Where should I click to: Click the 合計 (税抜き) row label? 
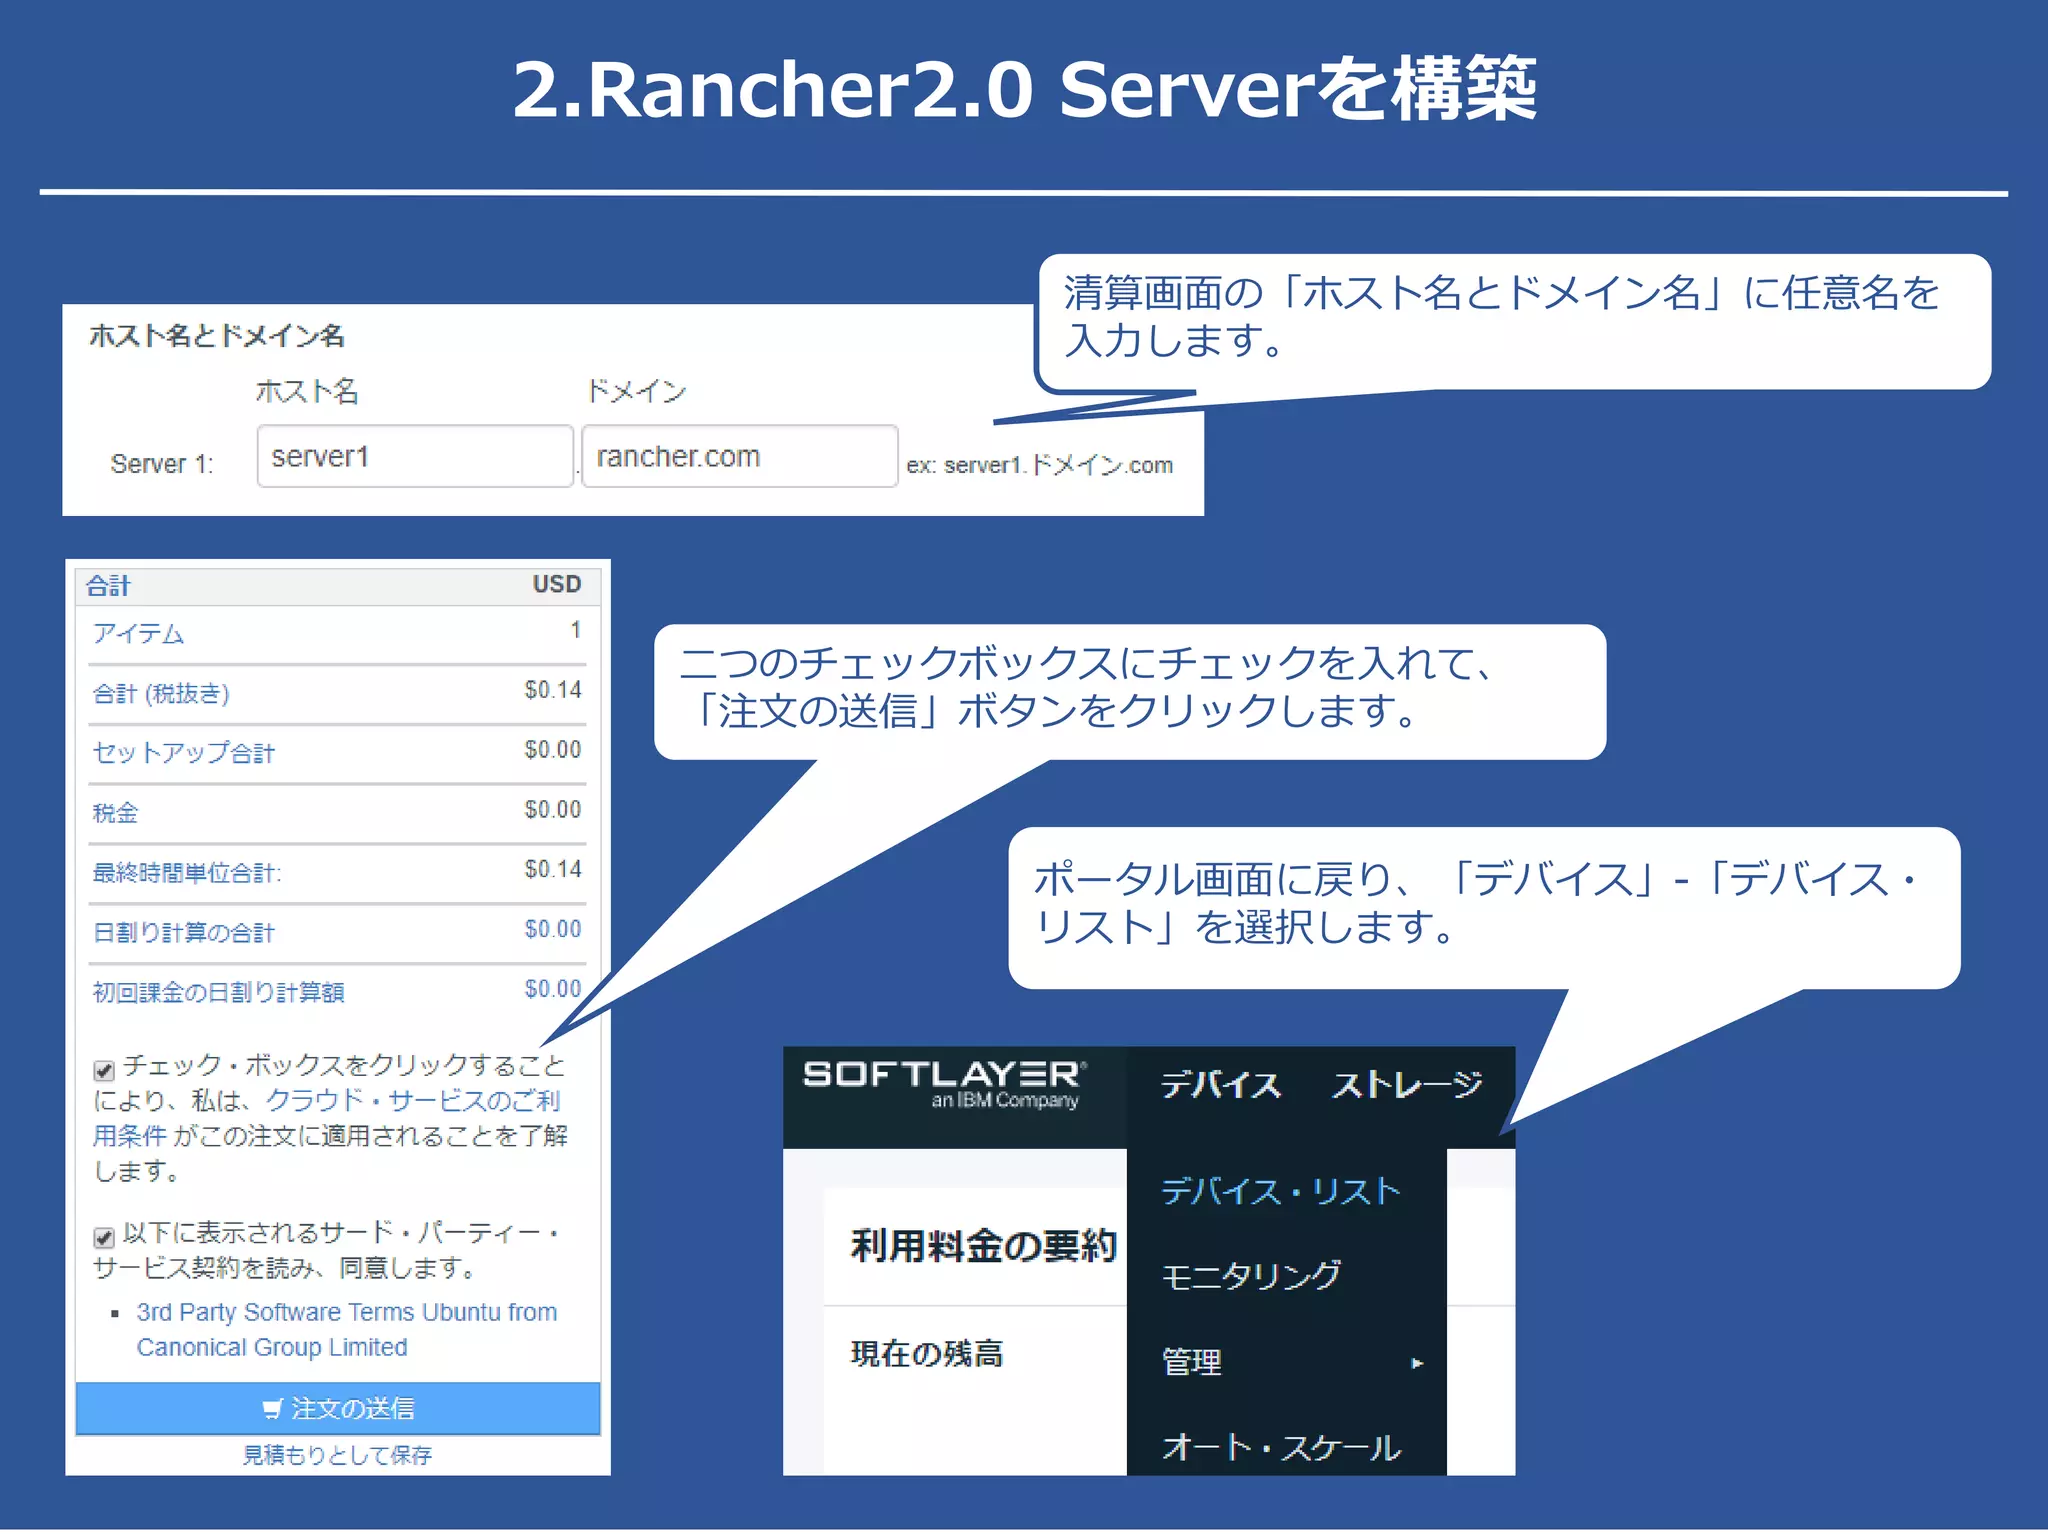[161, 694]
